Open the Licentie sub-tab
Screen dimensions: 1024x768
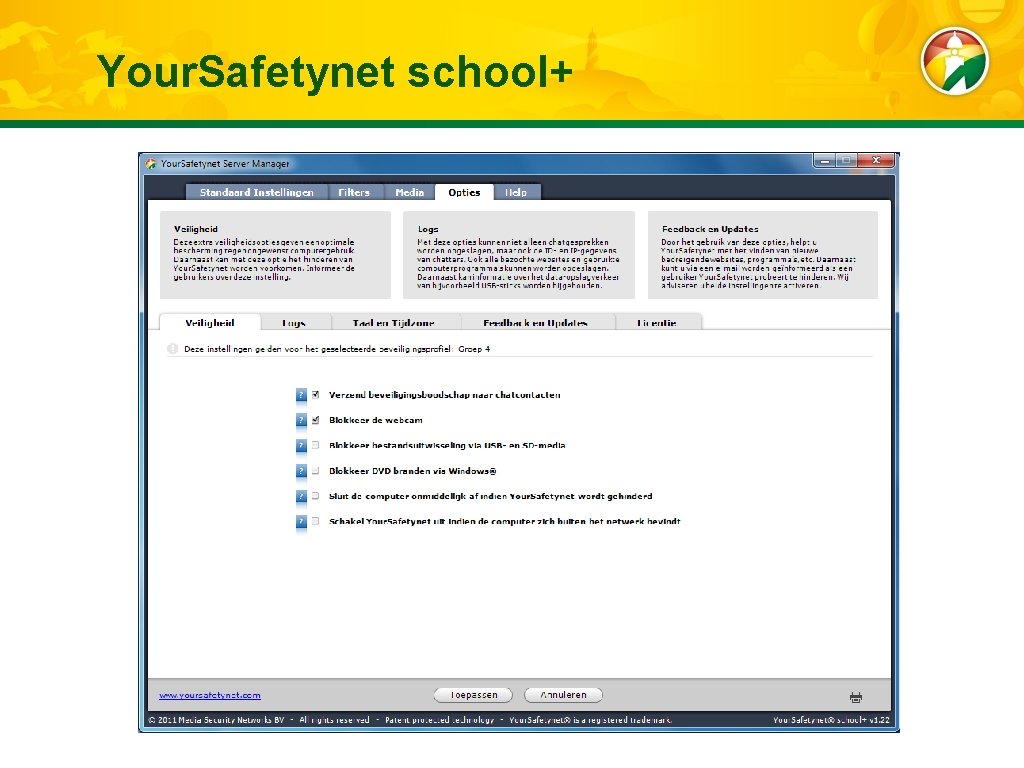pyautogui.click(x=657, y=323)
